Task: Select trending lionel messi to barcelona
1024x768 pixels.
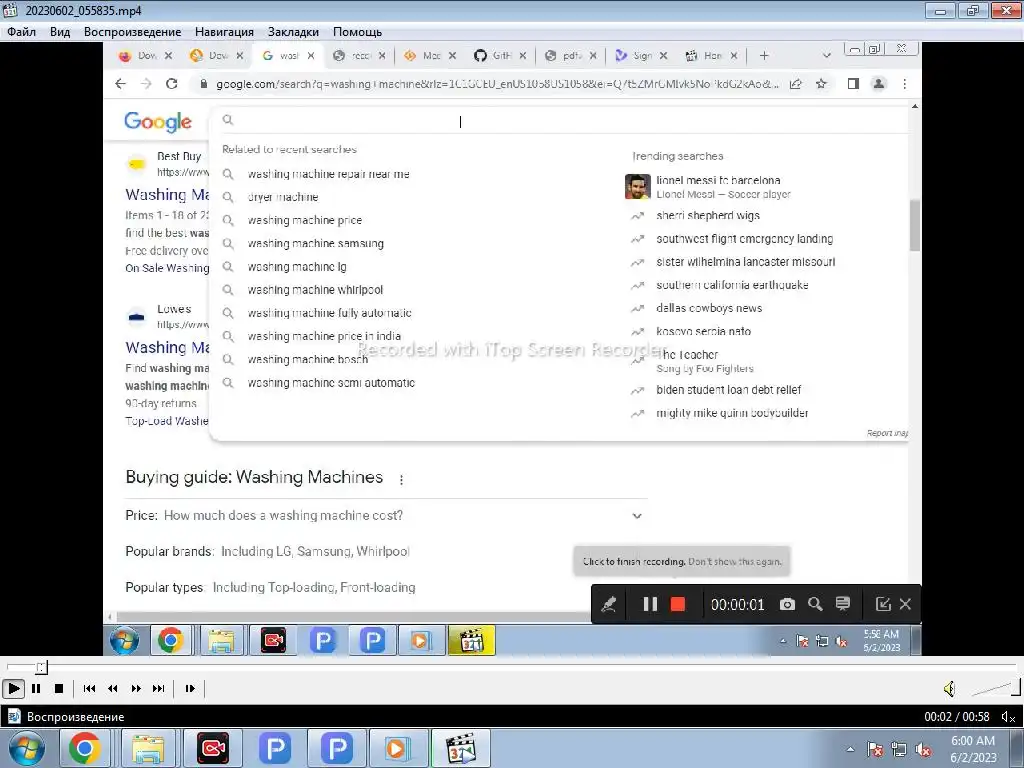Action: coord(718,180)
